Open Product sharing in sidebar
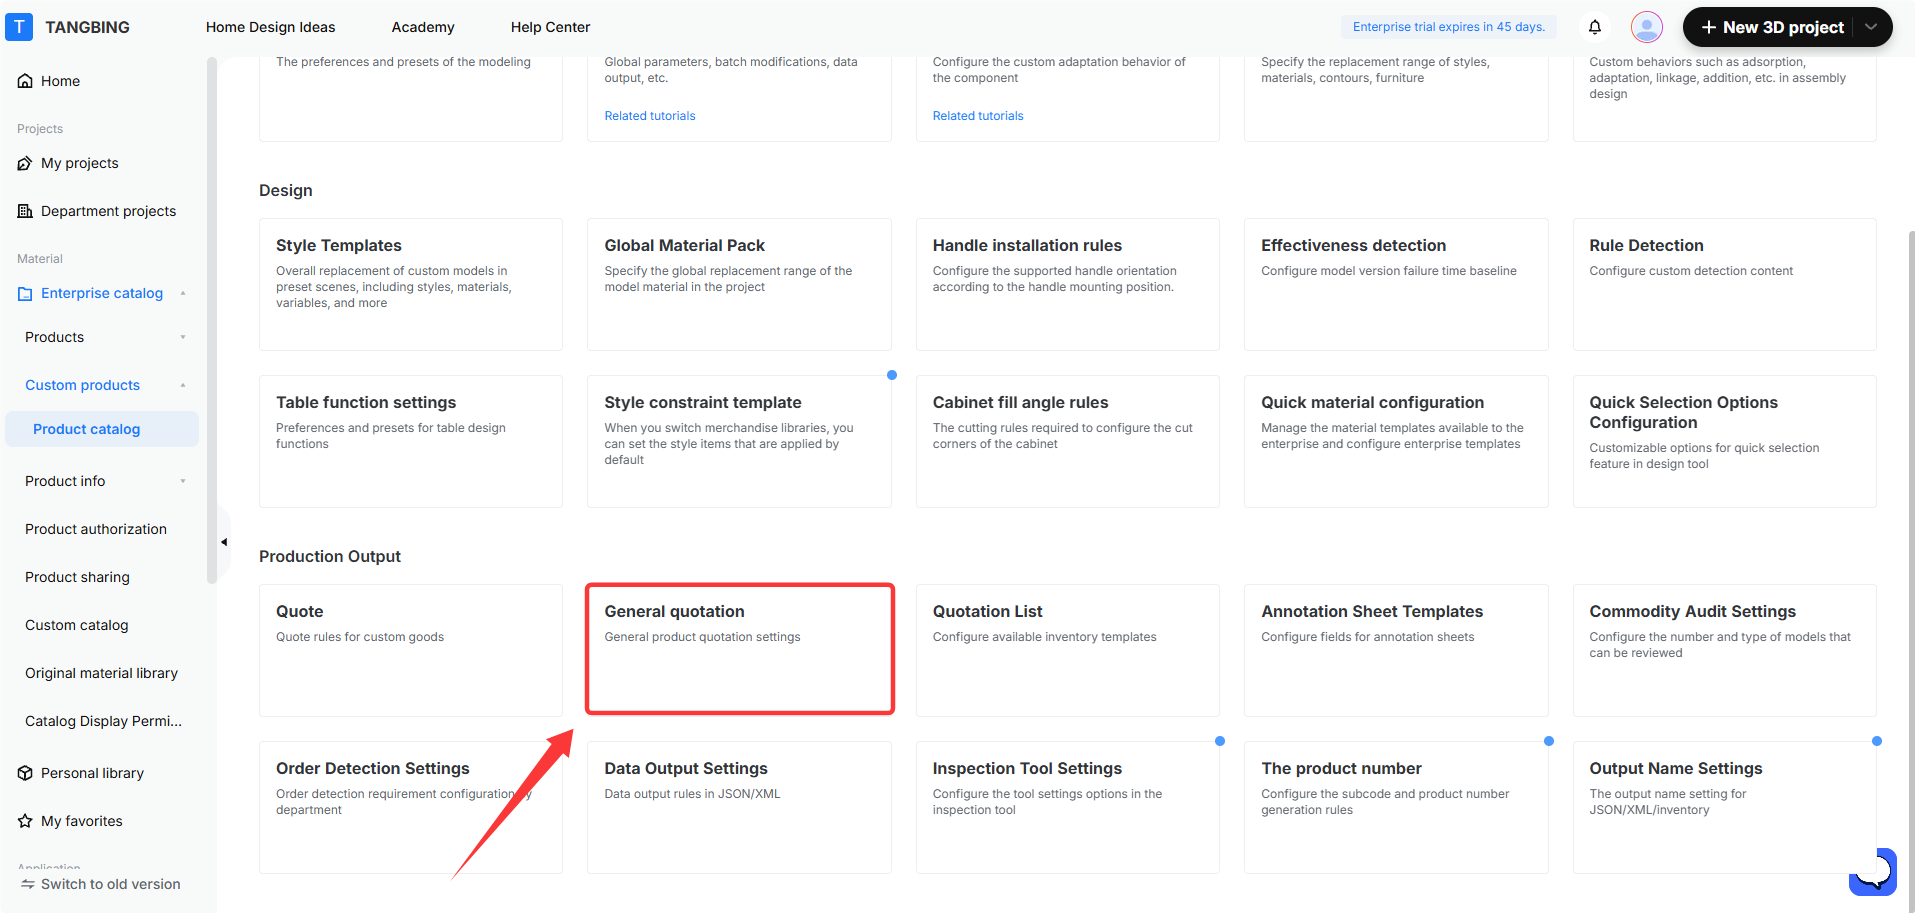The image size is (1915, 913). pos(77,577)
